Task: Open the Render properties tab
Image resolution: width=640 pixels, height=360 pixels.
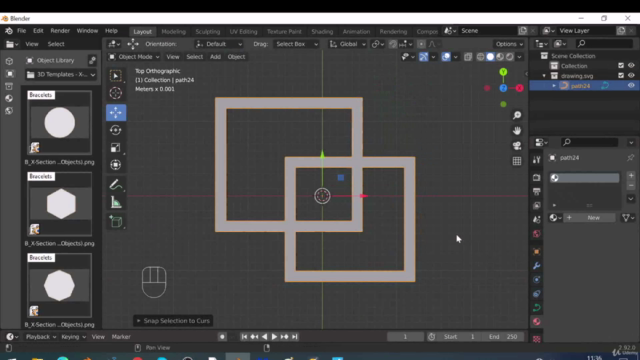Action: [537, 178]
